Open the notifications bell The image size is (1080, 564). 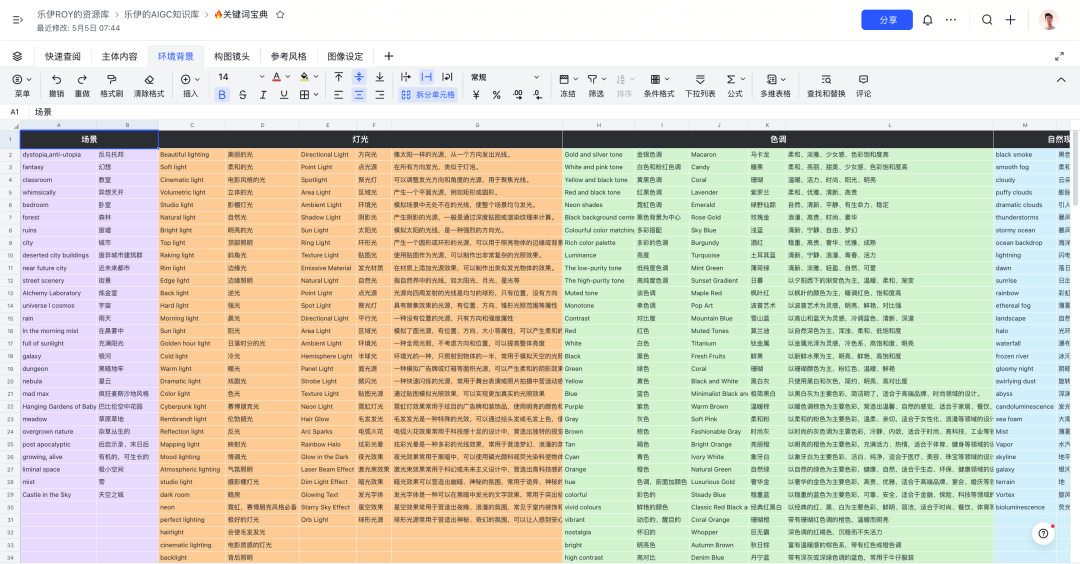pyautogui.click(x=928, y=20)
